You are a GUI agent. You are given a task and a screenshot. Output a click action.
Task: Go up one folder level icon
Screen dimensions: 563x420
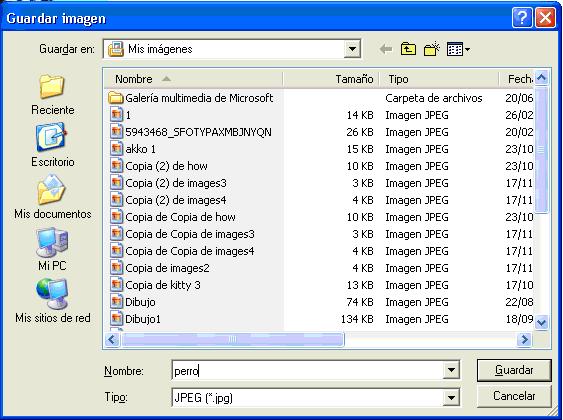(408, 49)
